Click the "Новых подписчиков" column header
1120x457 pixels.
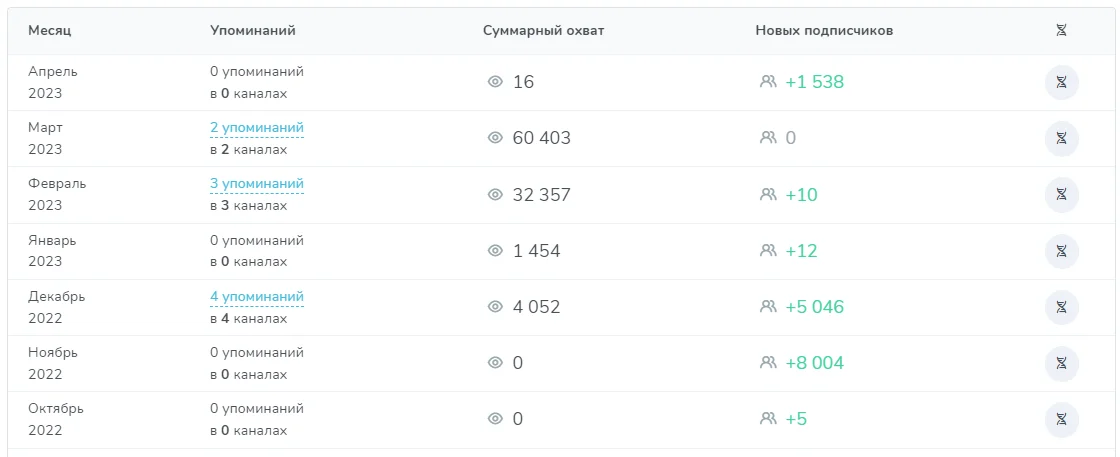pos(824,31)
